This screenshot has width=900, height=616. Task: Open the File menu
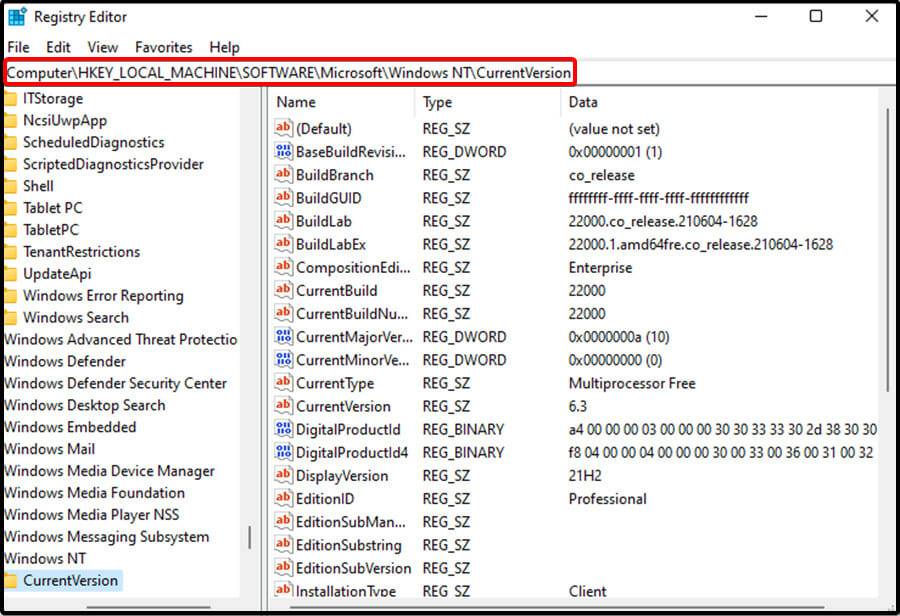18,47
